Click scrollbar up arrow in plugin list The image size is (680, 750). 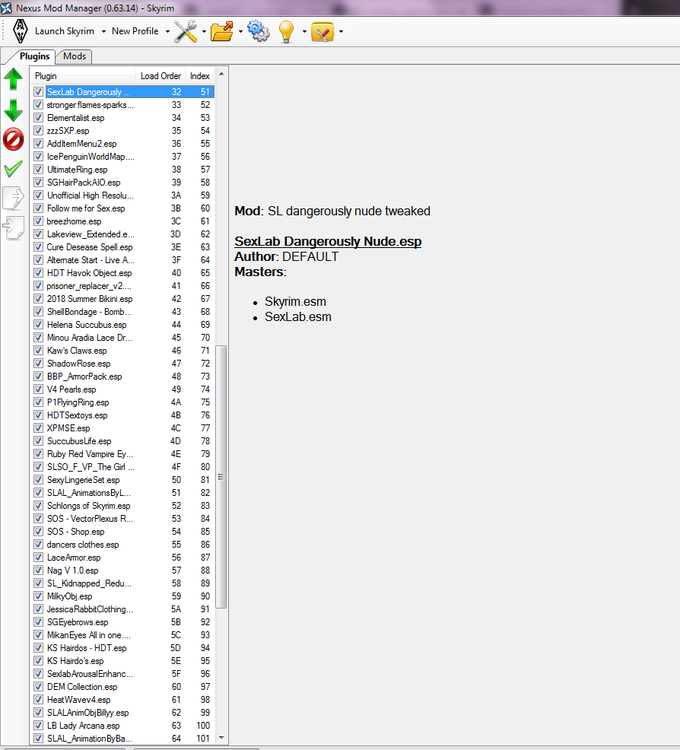(x=221, y=74)
